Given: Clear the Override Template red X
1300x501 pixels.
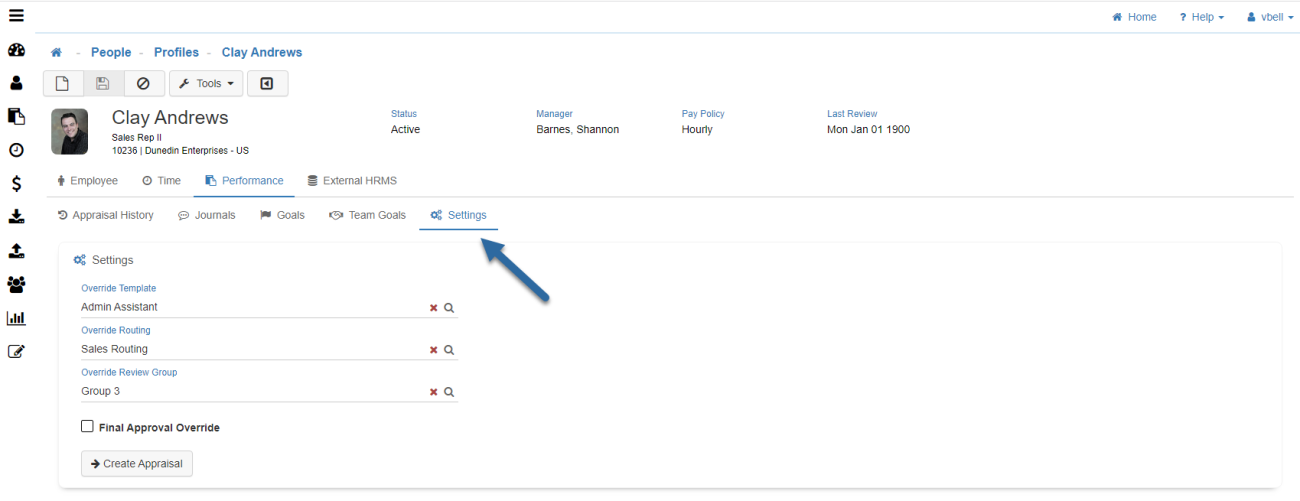Looking at the screenshot, I should click(x=433, y=308).
